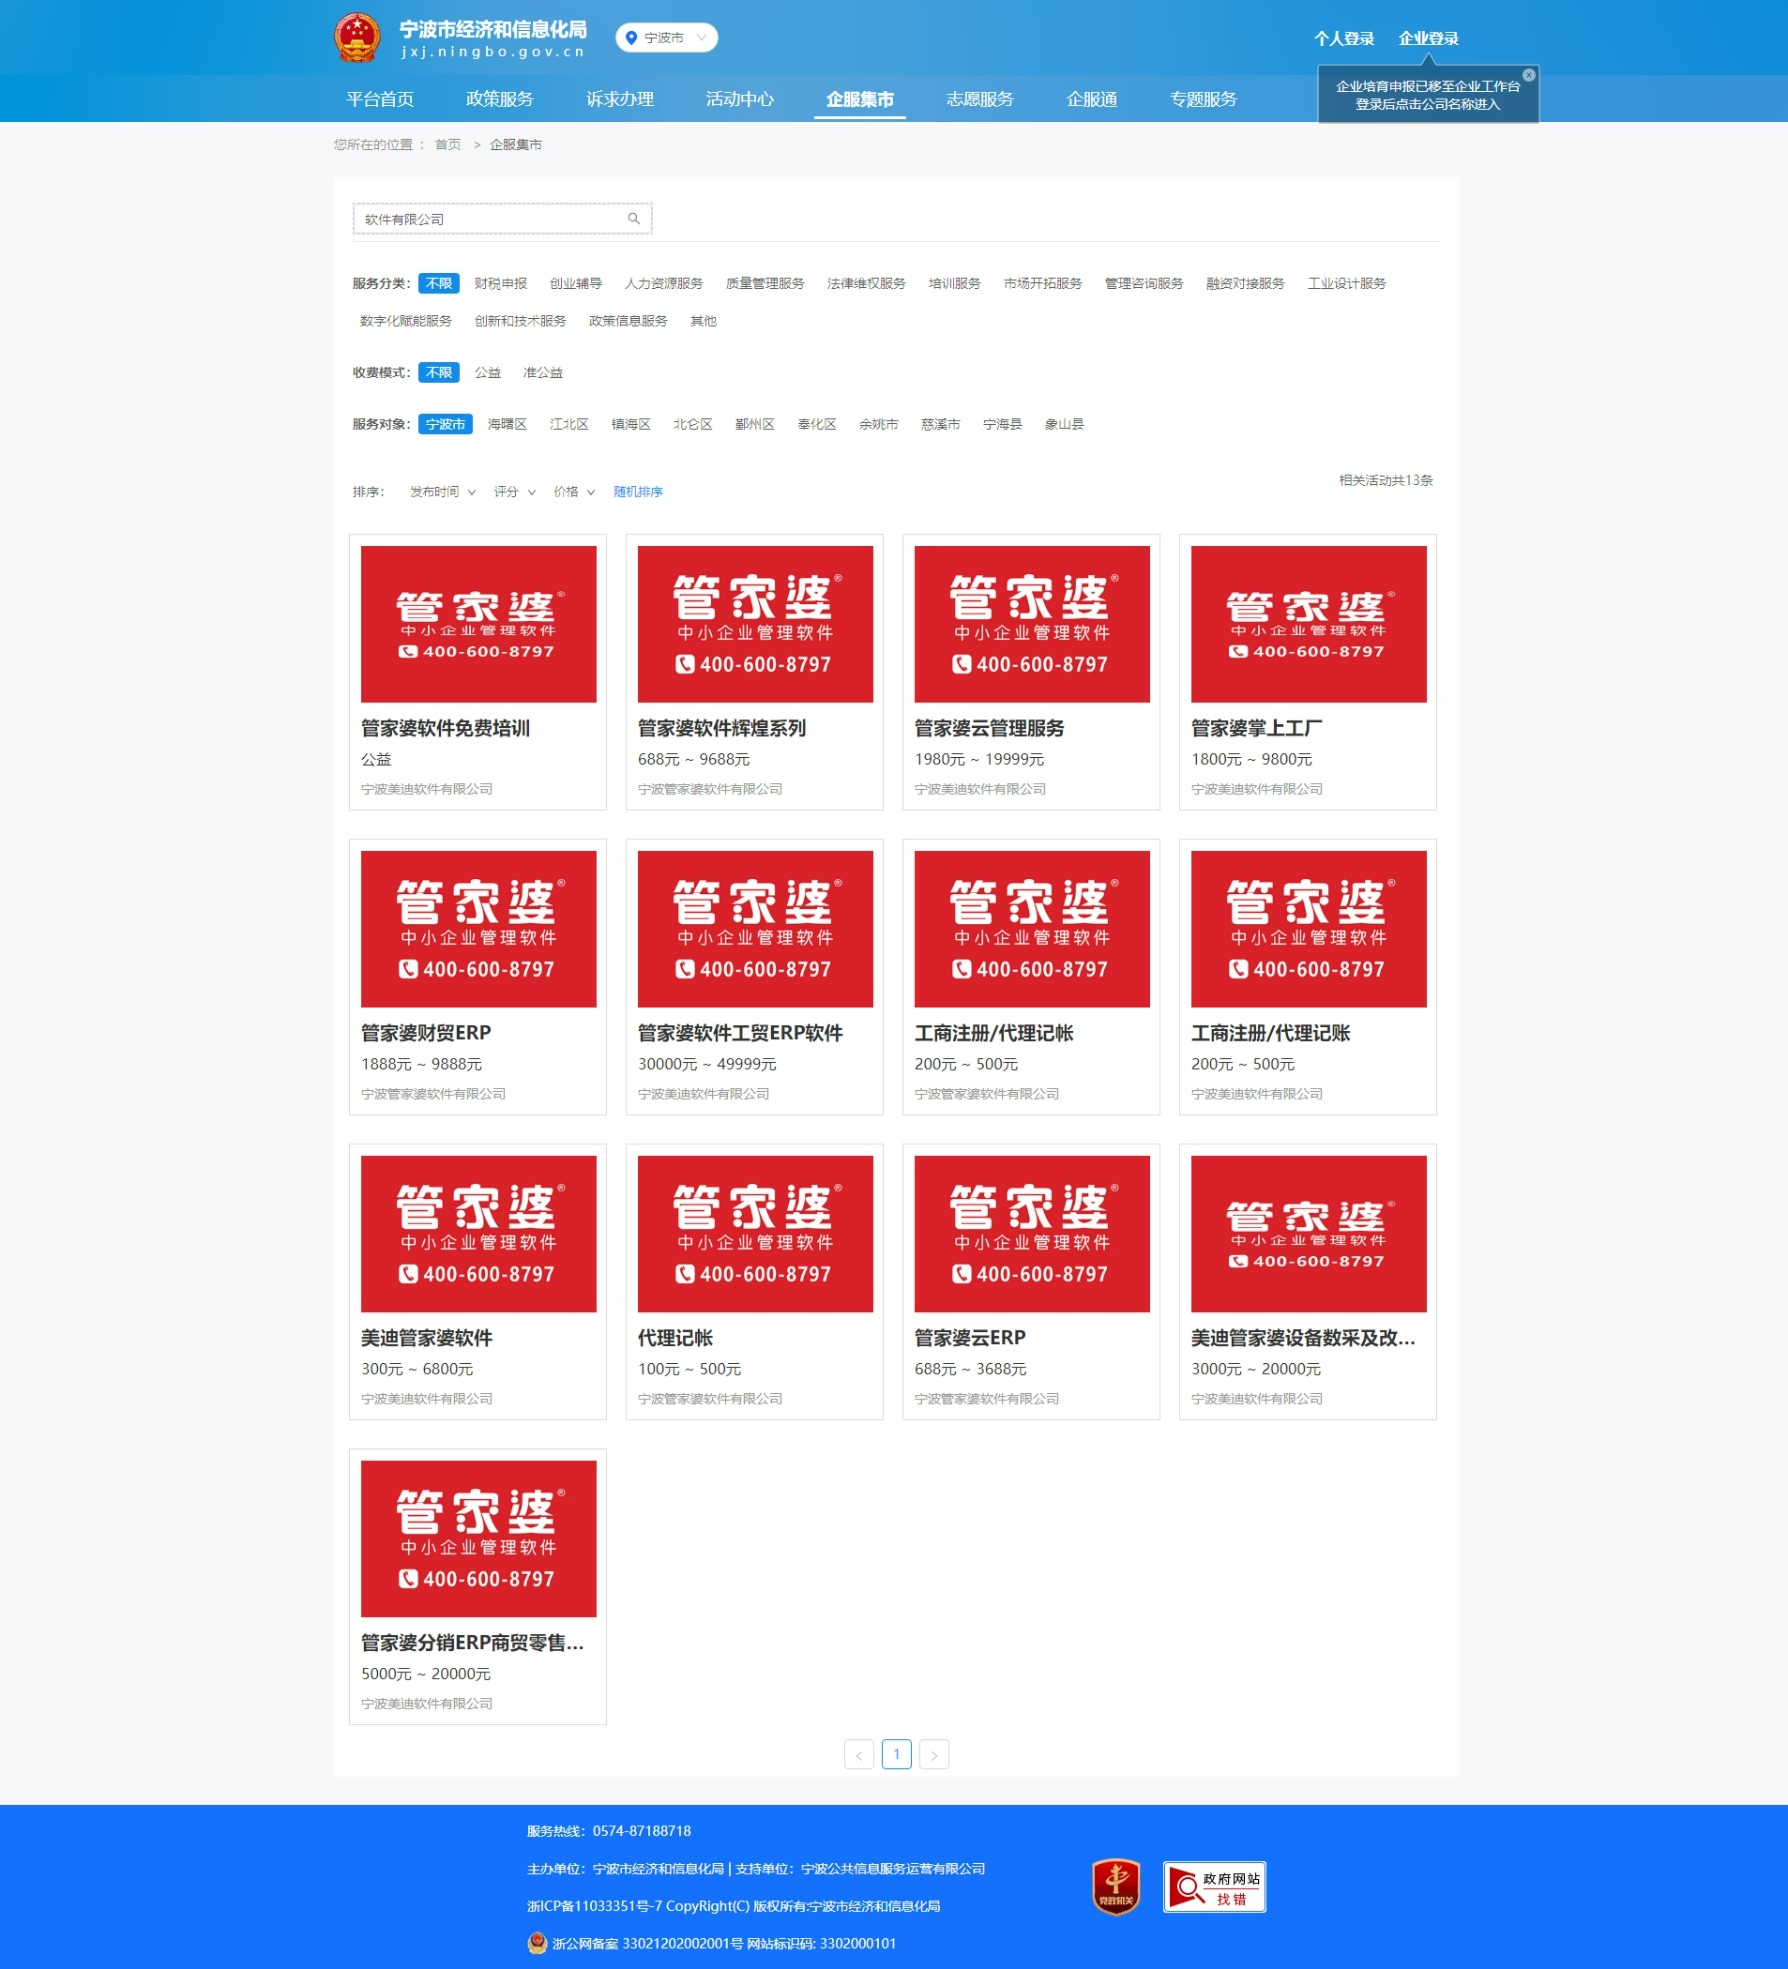Click 浙公网备案 33021202002001号 link
Image resolution: width=1788 pixels, height=1969 pixels.
[648, 1943]
